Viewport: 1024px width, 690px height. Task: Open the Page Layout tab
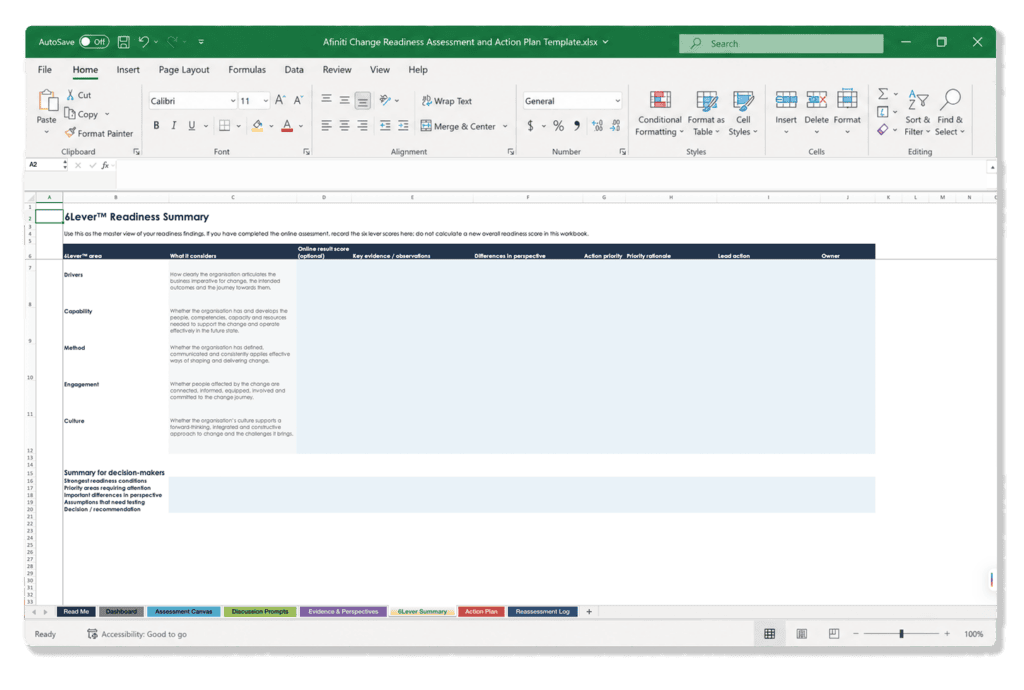coord(184,69)
